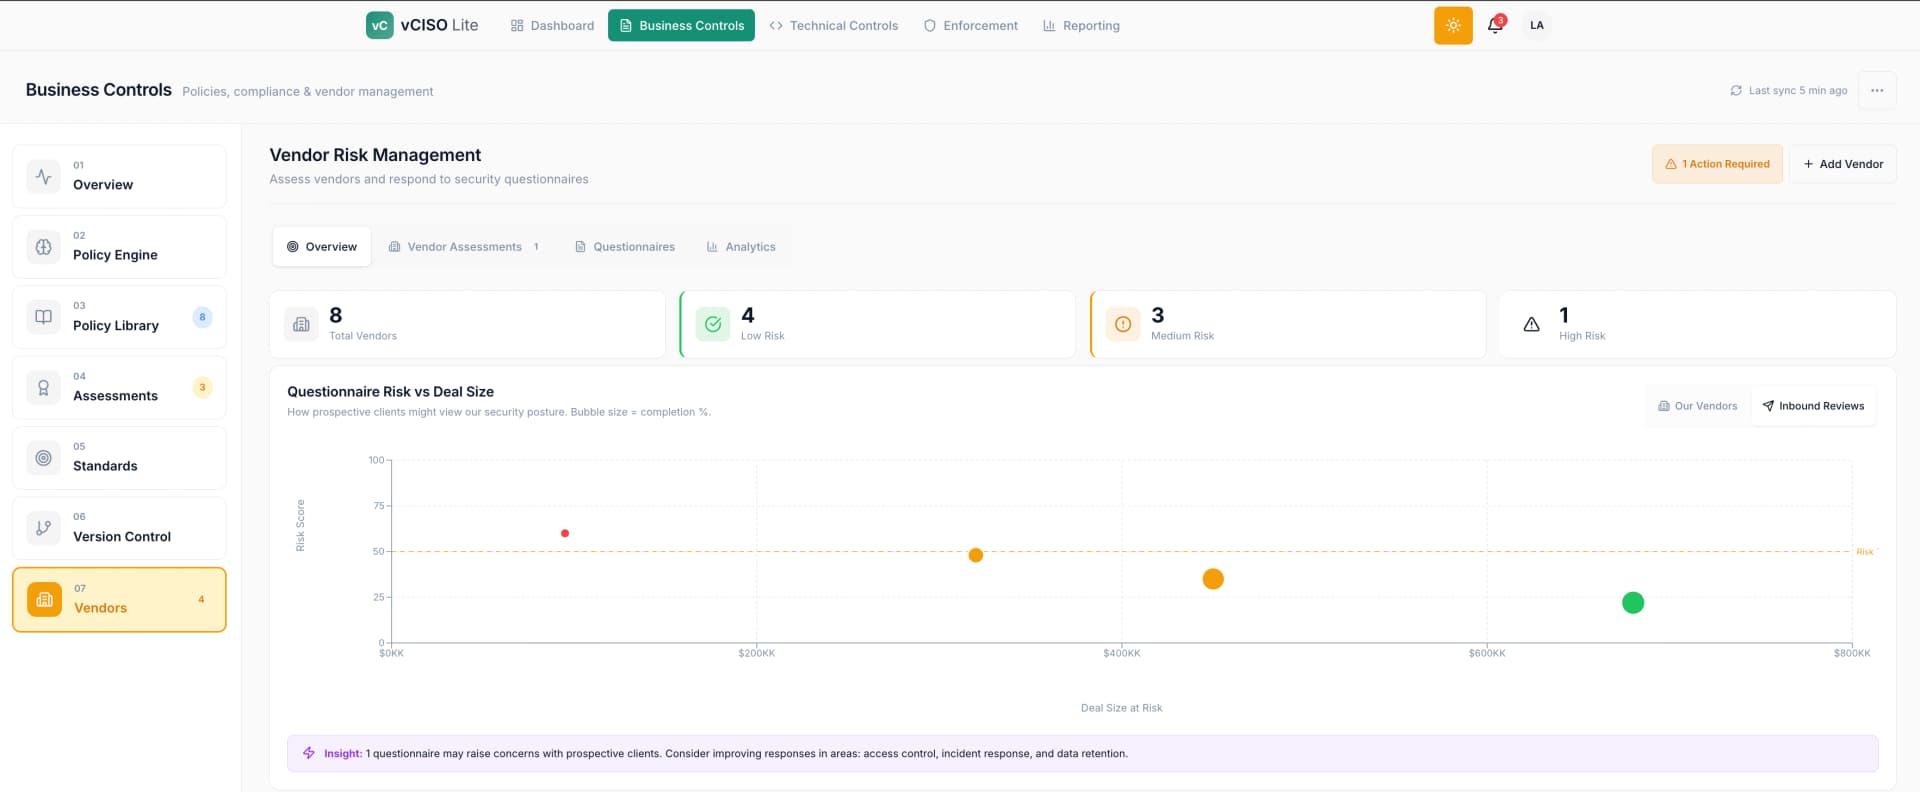1920x792 pixels.
Task: Click the Deal Size at Risk axis label
Action: point(1121,708)
